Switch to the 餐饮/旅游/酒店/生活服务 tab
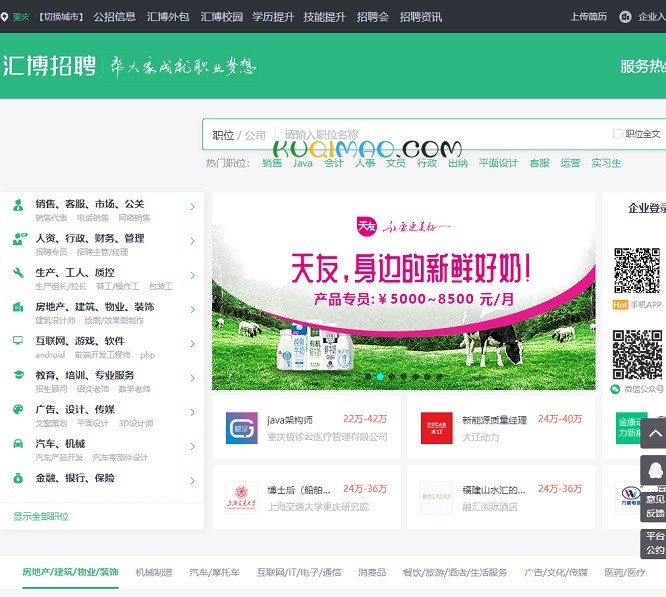666x597 pixels. [455, 572]
